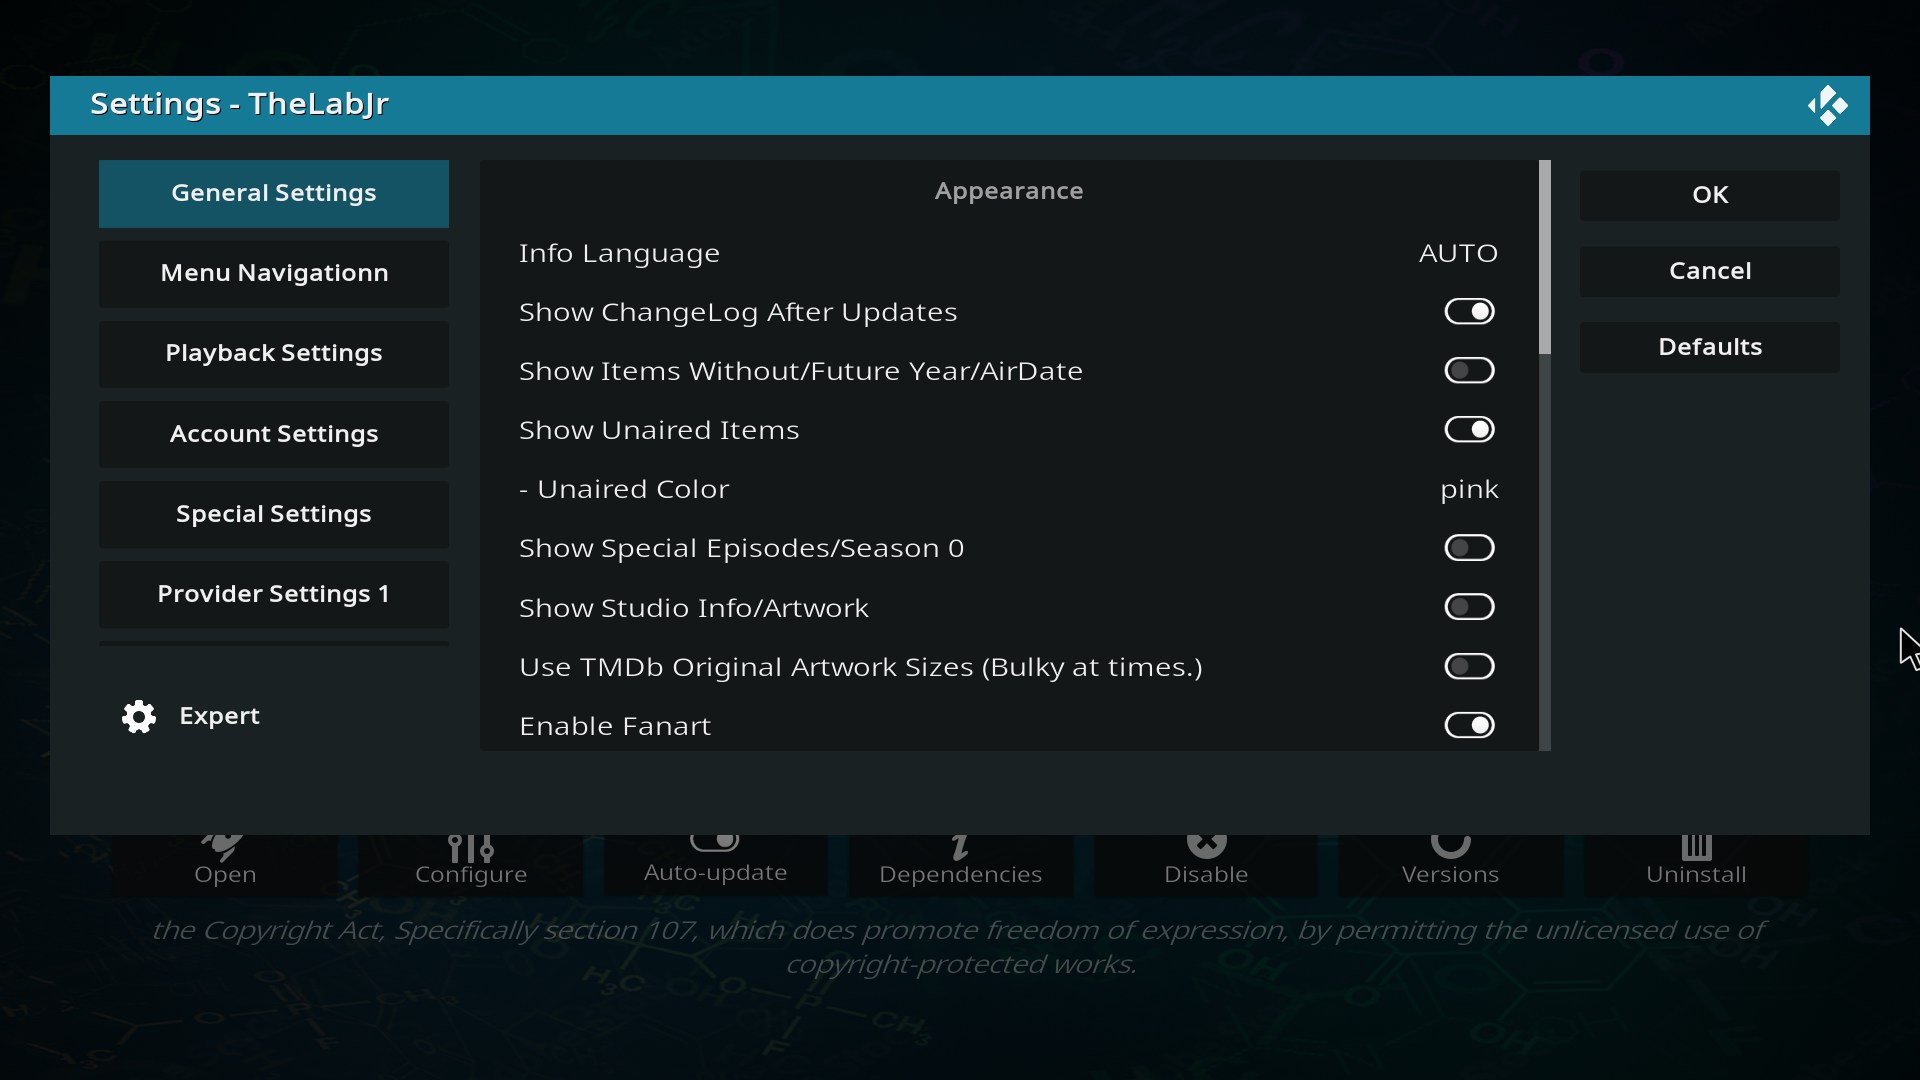Enable Show Special Episodes/Season 0

(1468, 548)
